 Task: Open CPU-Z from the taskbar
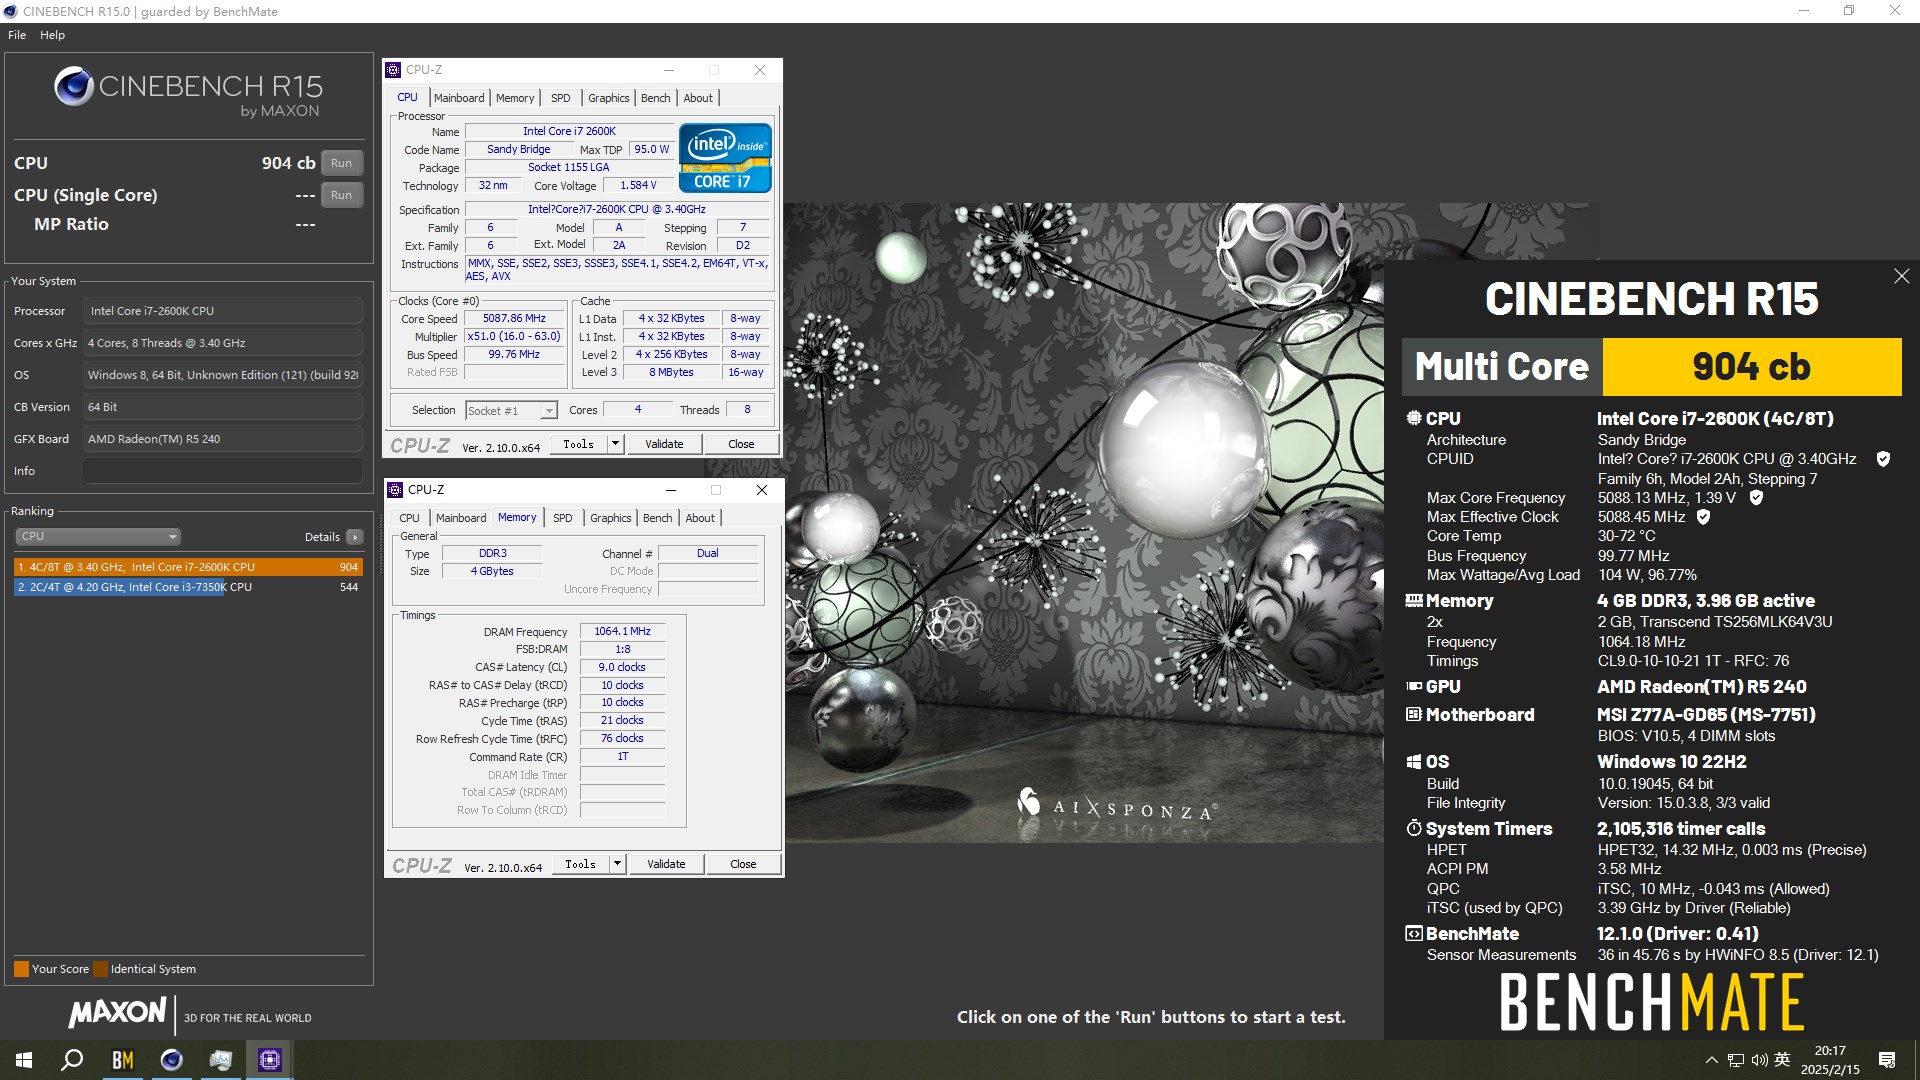coord(270,1060)
